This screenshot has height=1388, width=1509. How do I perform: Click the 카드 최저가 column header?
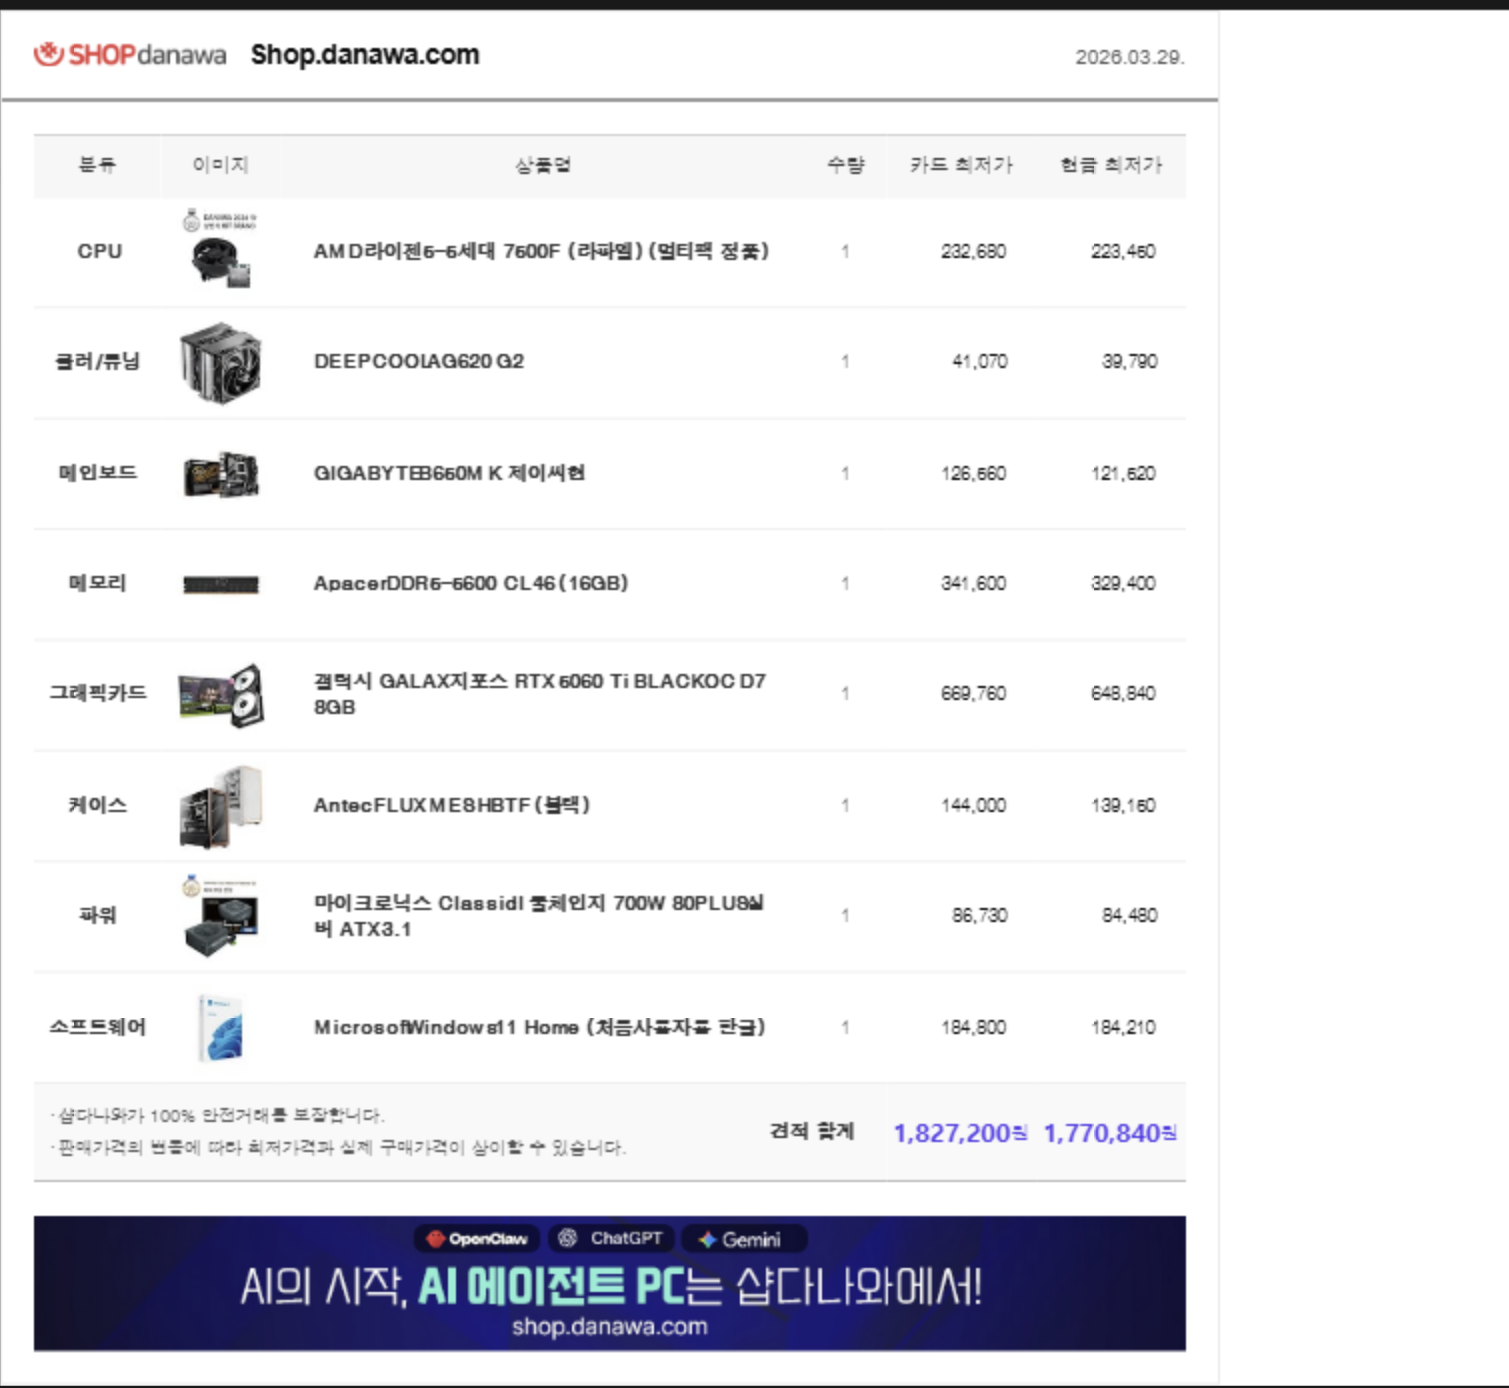[x=961, y=165]
